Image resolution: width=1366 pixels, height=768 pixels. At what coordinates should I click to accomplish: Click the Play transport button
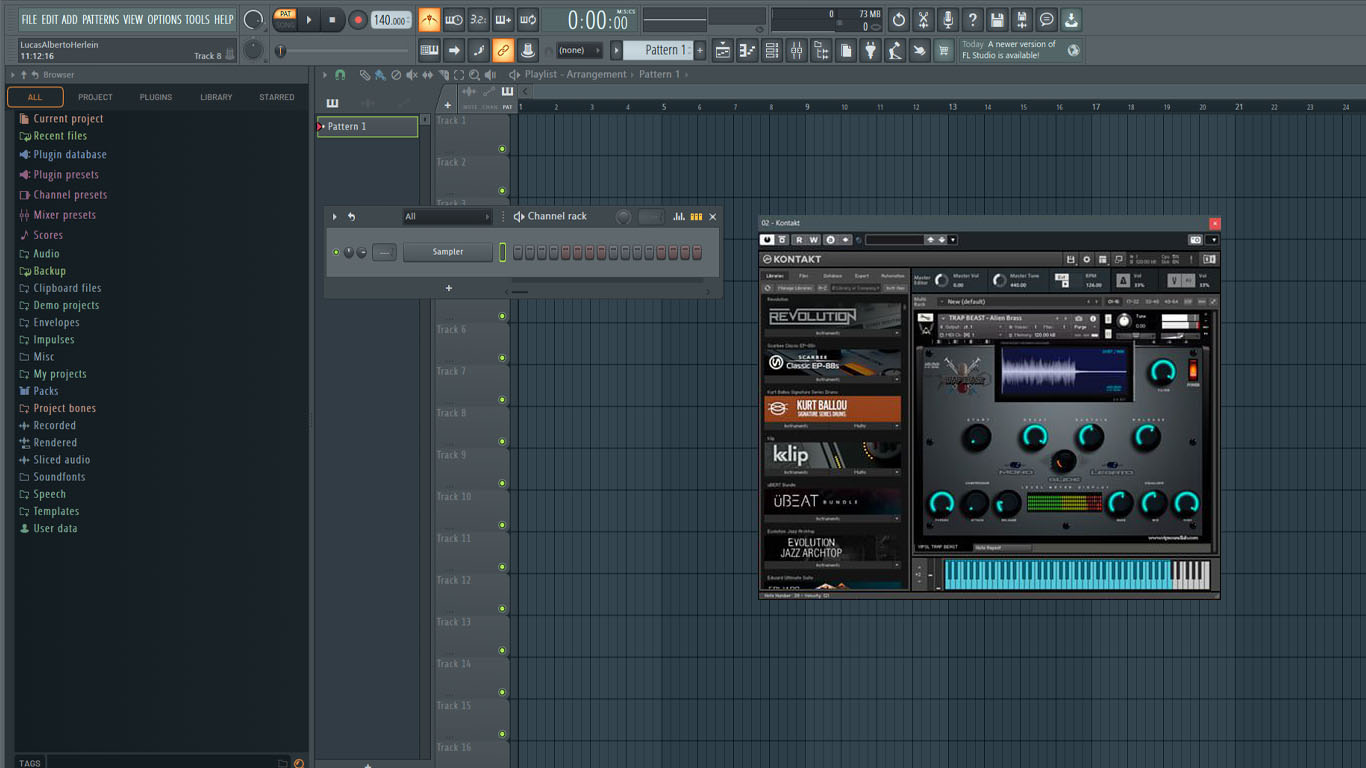(x=309, y=19)
